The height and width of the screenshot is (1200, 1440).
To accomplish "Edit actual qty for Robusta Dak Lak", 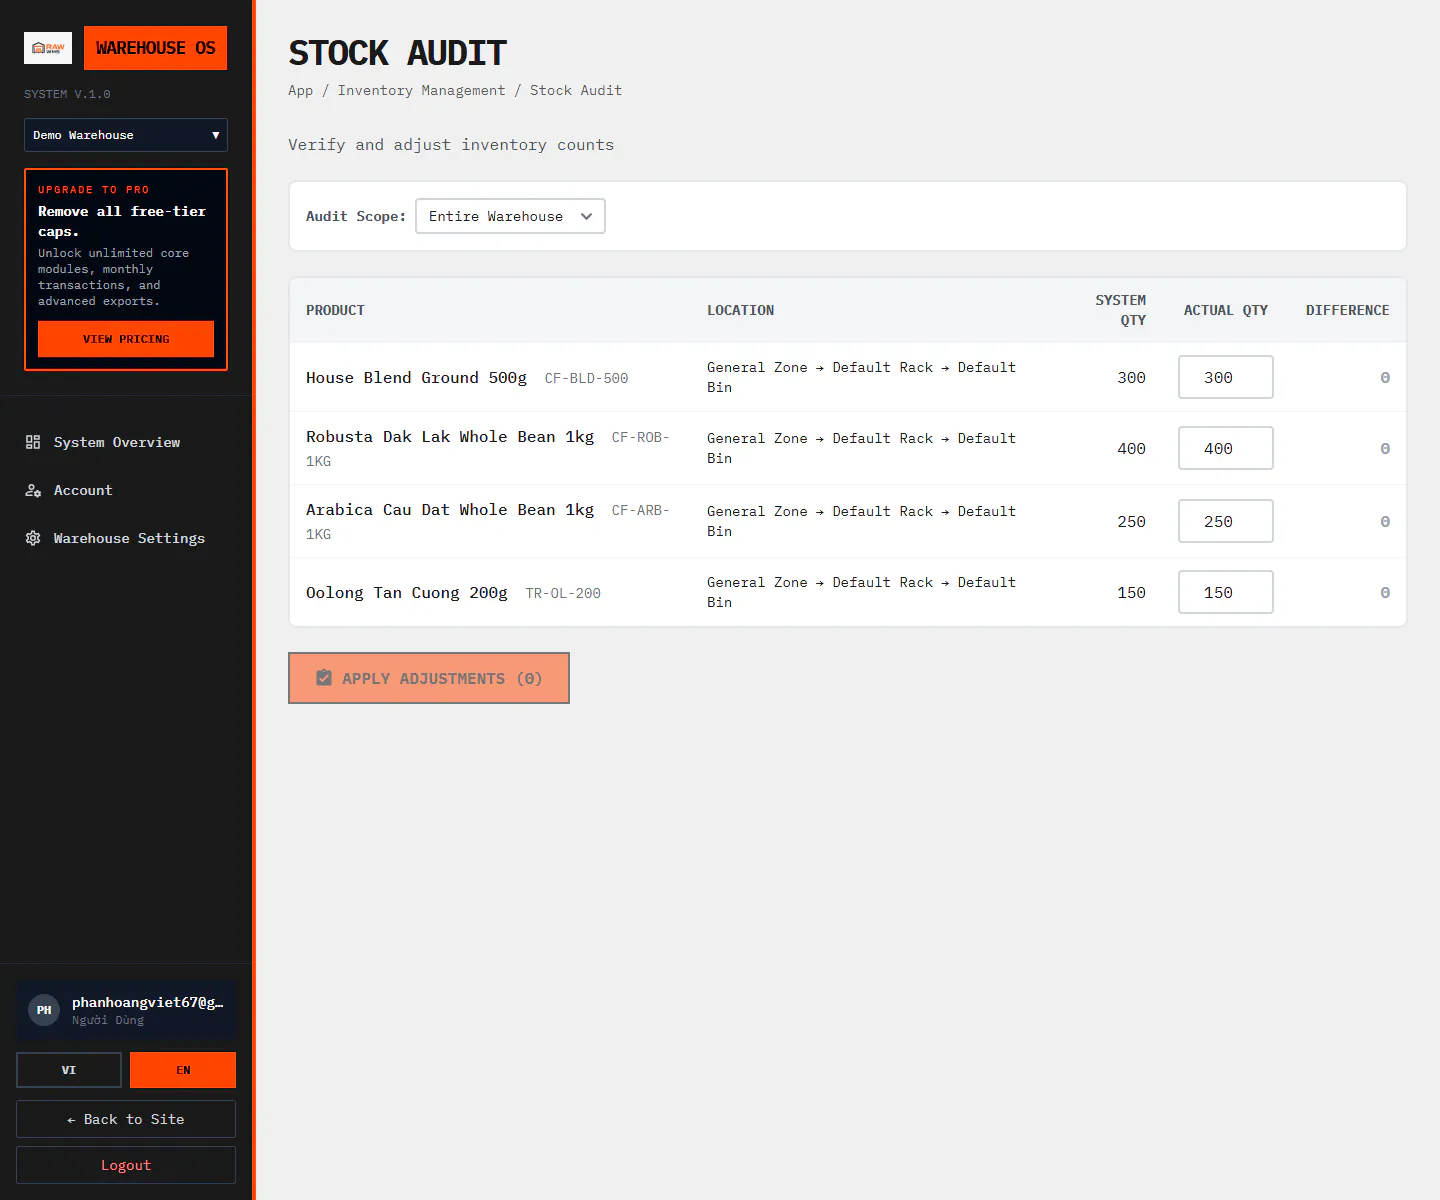I will [1226, 448].
